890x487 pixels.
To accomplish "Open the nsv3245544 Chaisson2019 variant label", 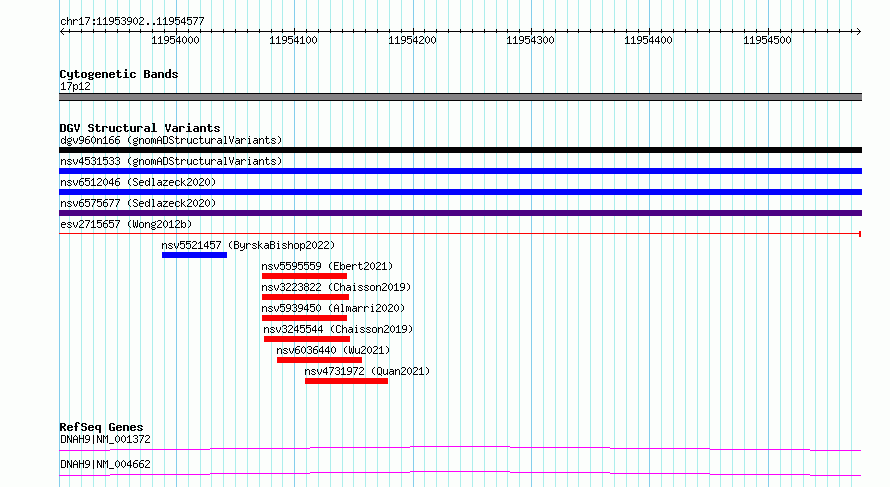I will tap(338, 329).
